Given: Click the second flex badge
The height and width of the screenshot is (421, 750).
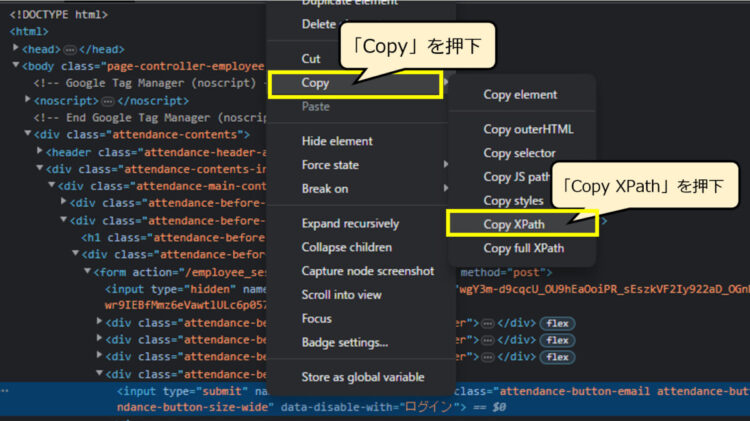Looking at the screenshot, I should tap(557, 340).
